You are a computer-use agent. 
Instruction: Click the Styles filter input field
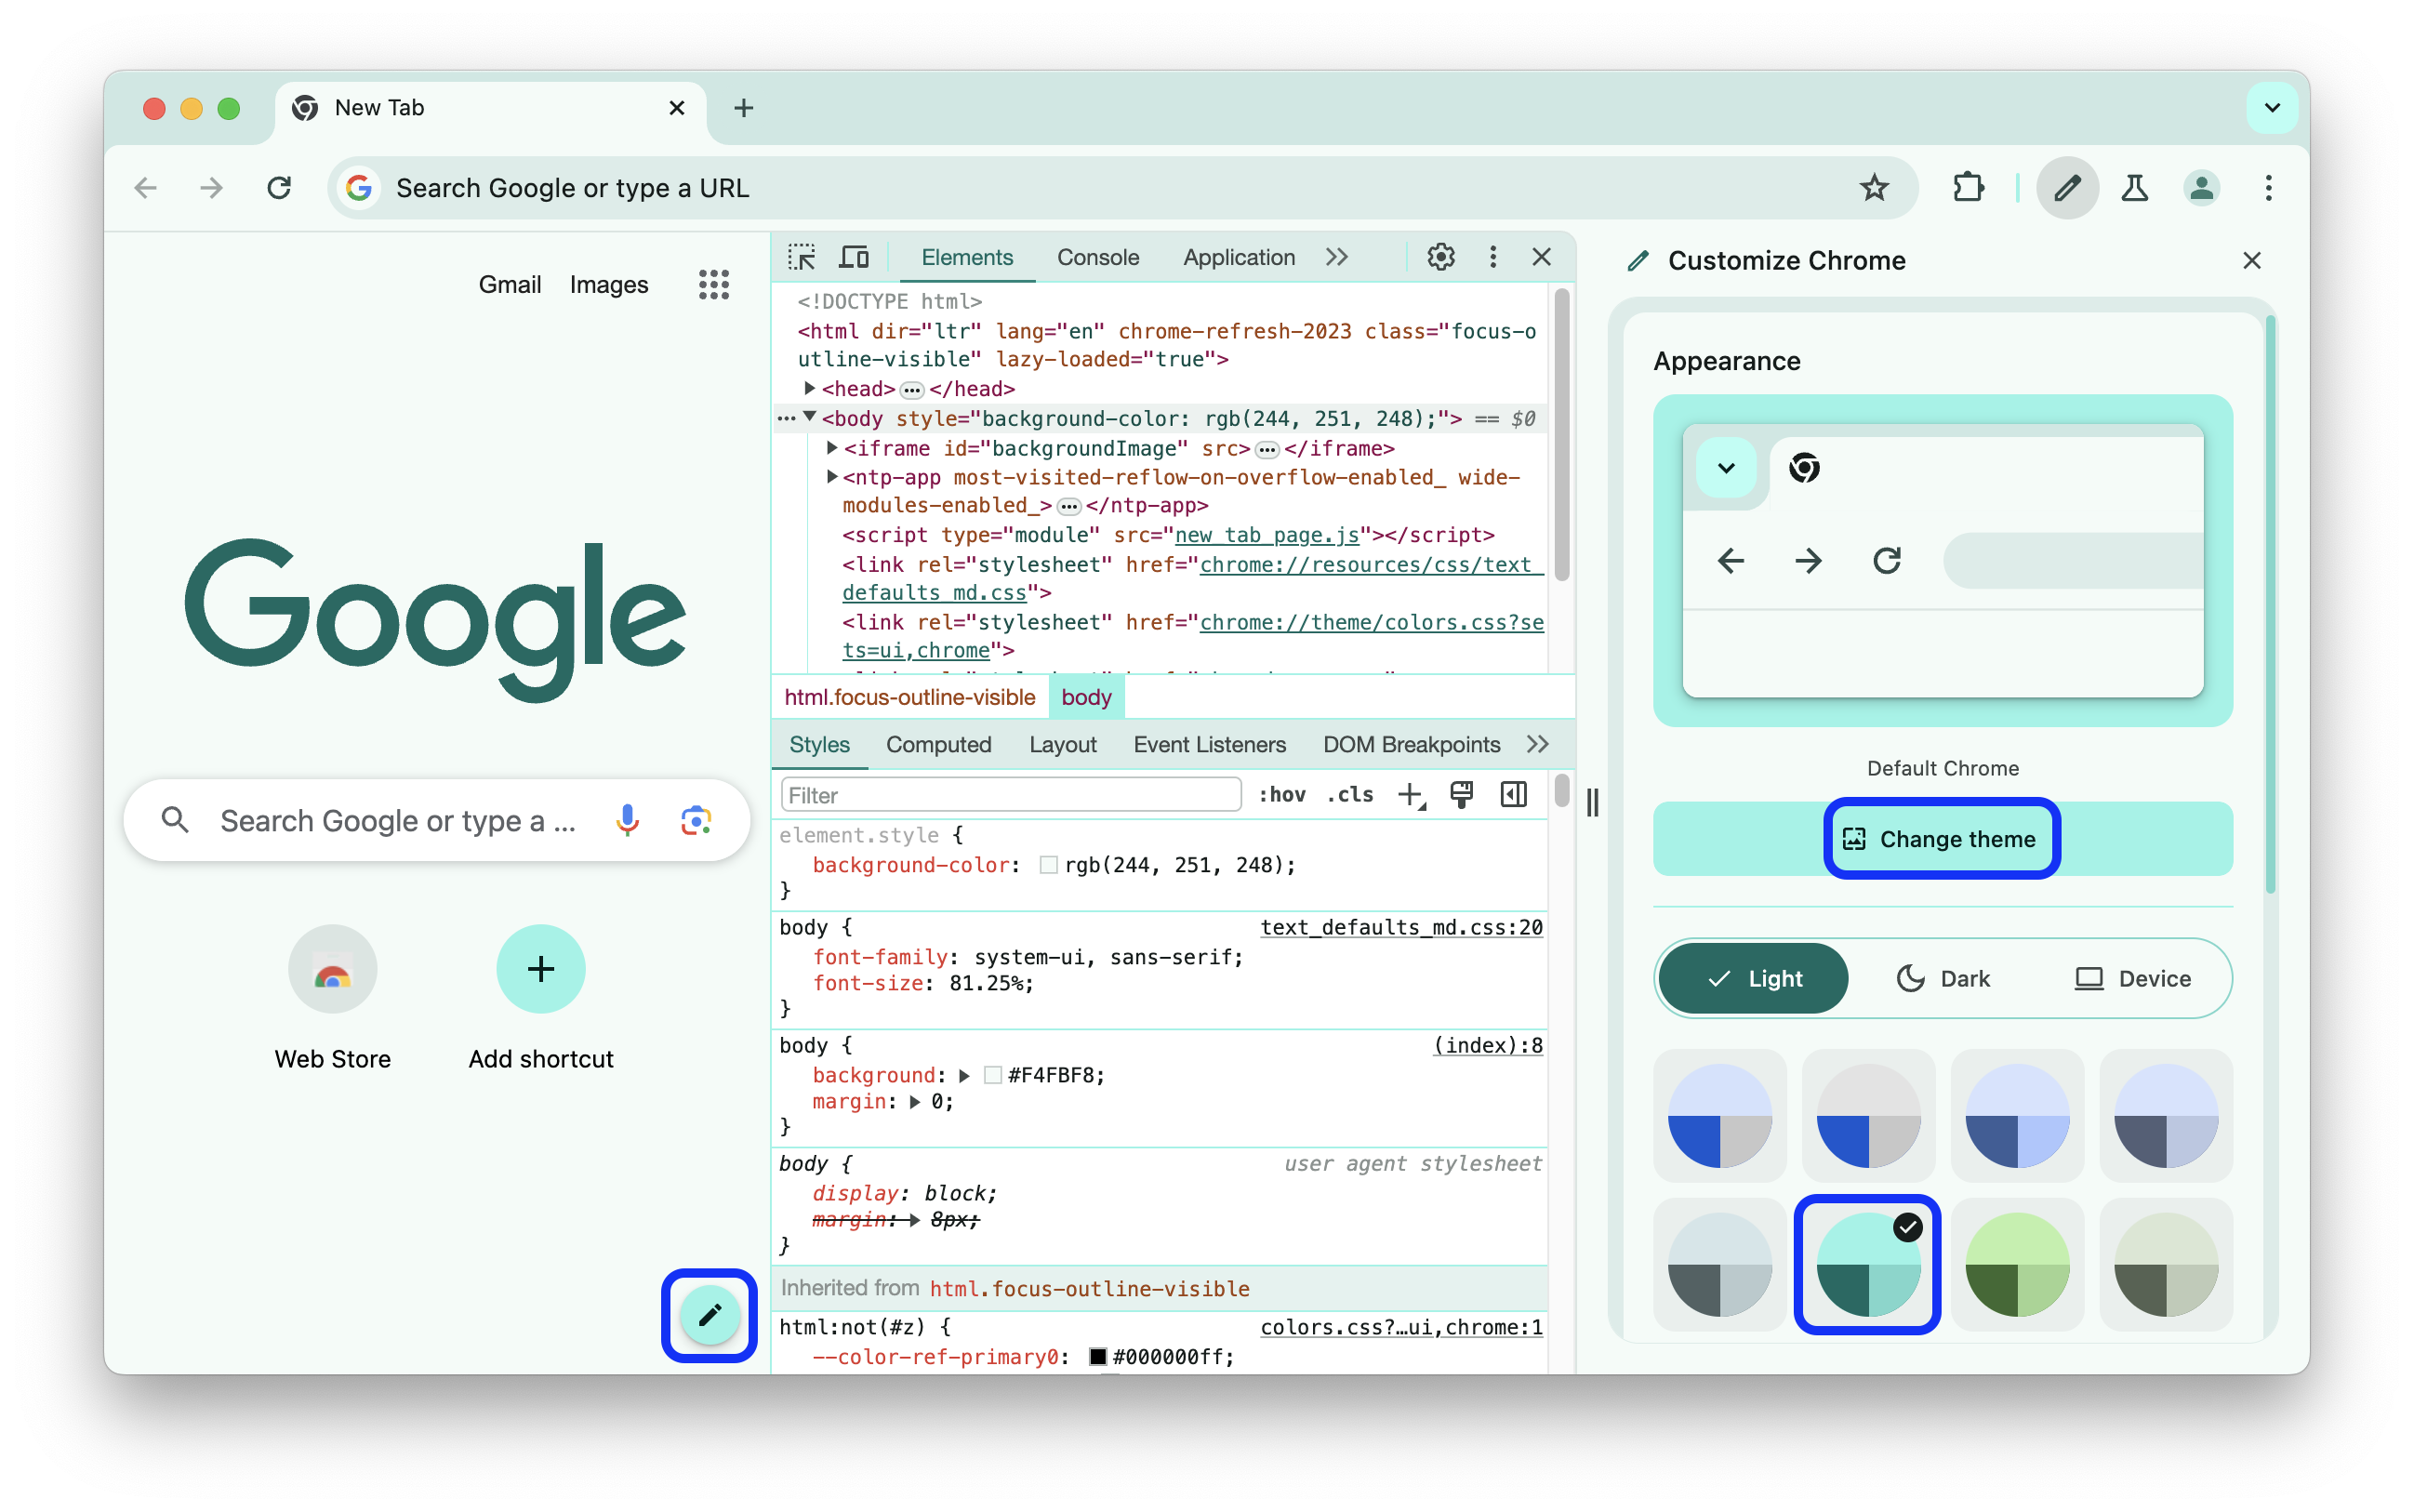[1010, 794]
